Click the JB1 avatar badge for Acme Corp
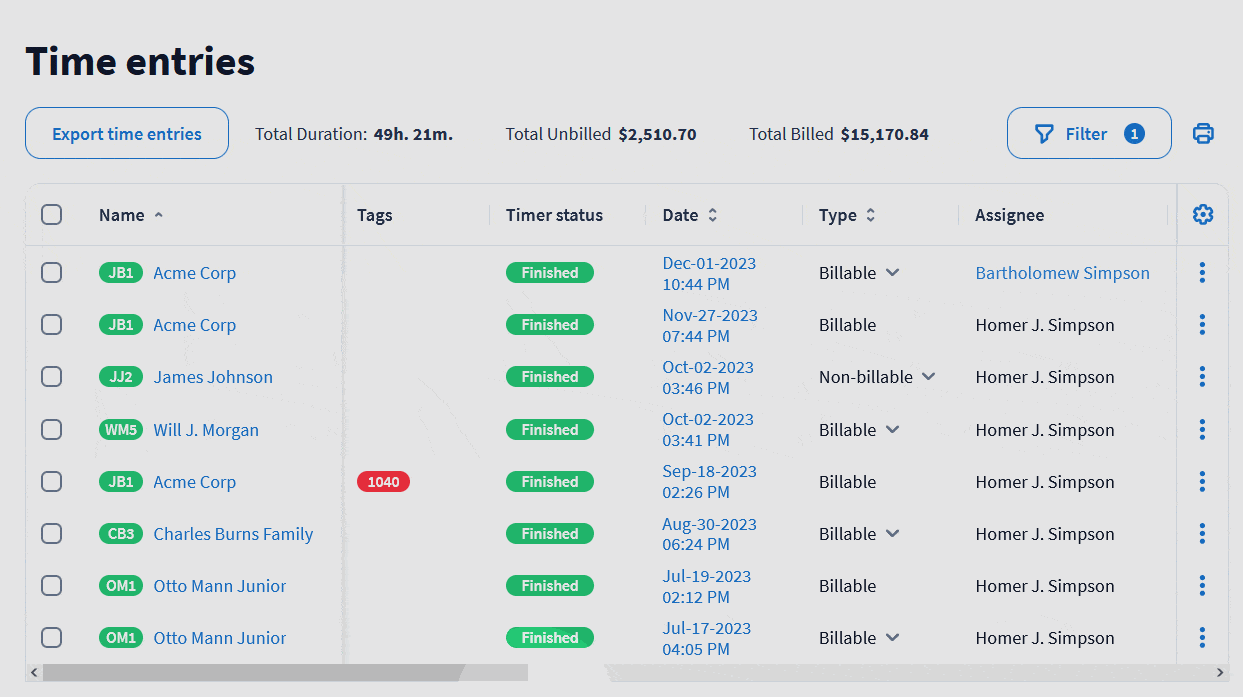Image resolution: width=1243 pixels, height=697 pixels. [120, 272]
